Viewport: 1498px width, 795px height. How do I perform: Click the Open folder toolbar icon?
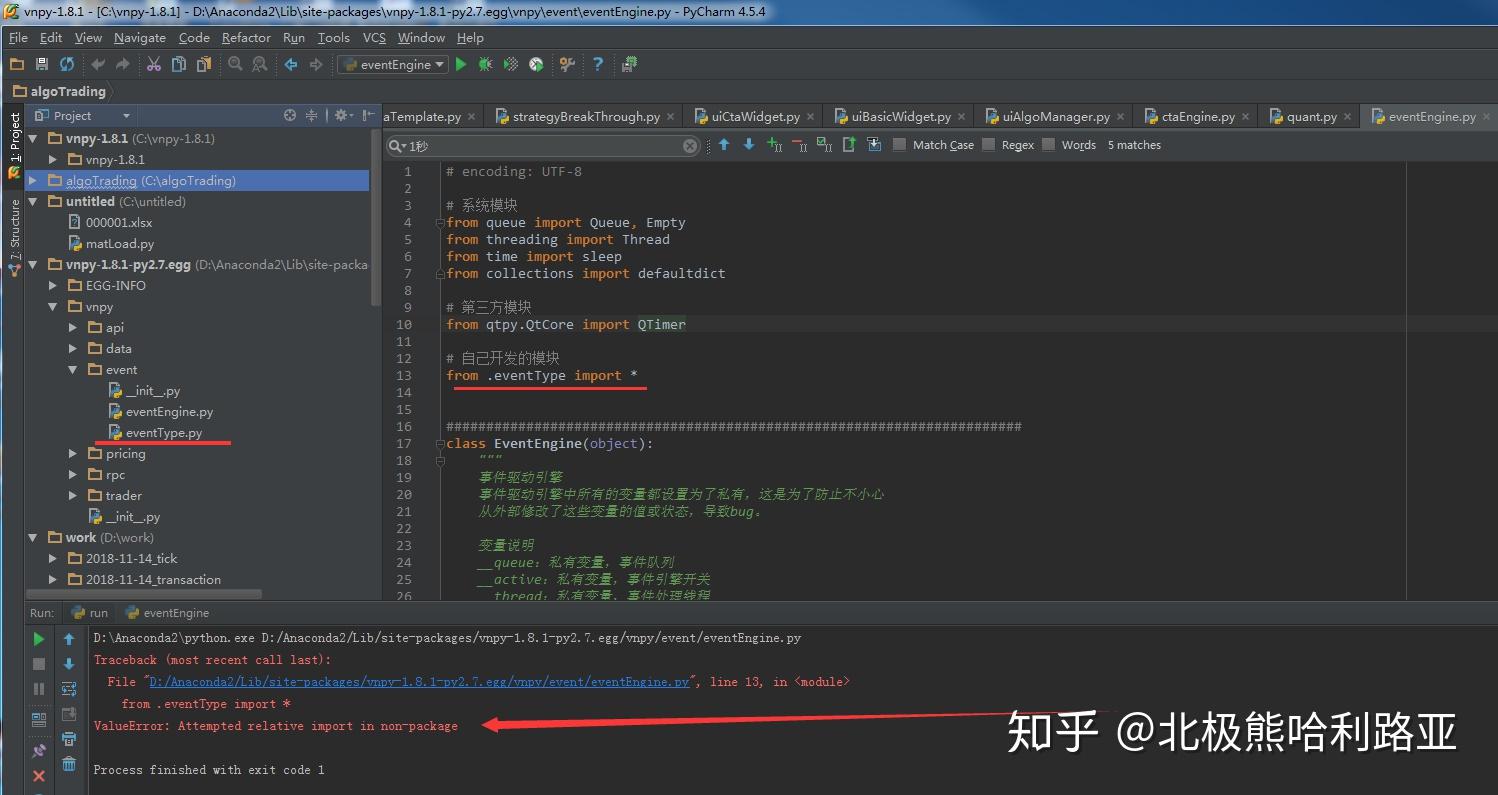click(x=17, y=64)
